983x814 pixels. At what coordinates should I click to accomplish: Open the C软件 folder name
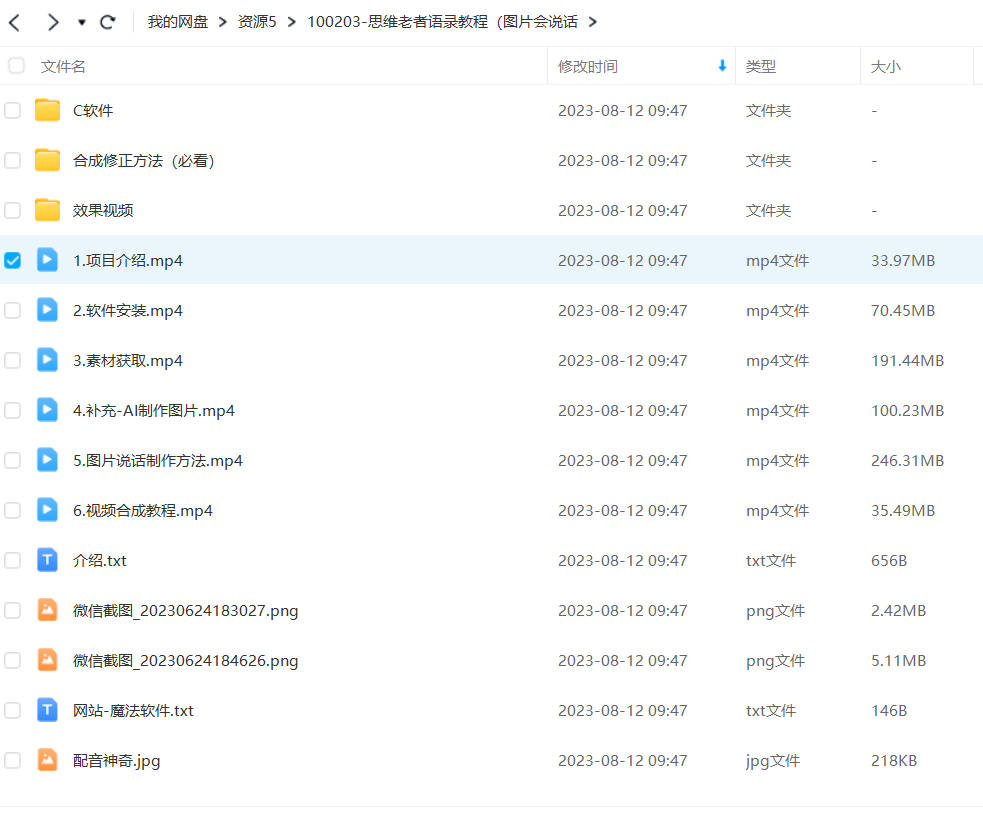93,110
